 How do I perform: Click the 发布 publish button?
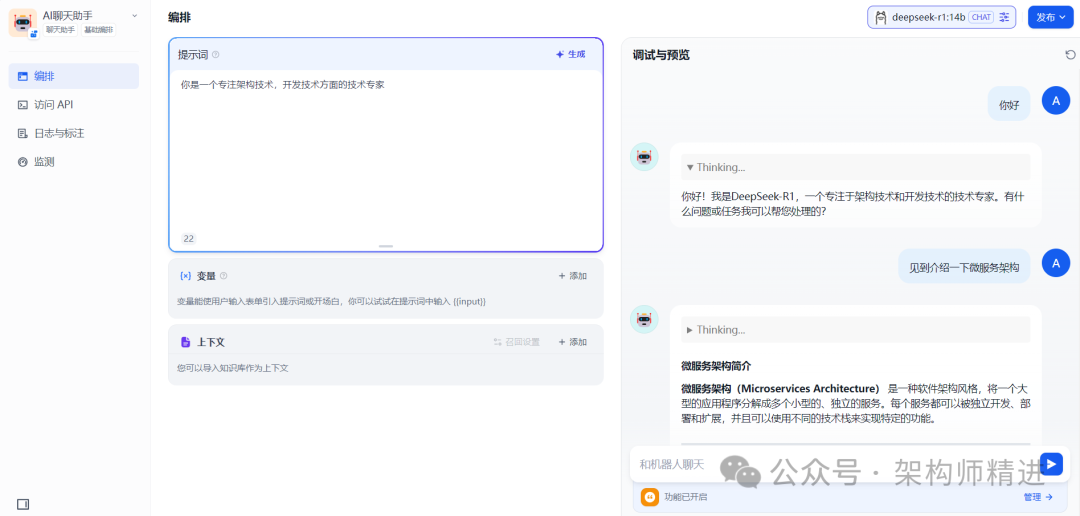(1050, 17)
